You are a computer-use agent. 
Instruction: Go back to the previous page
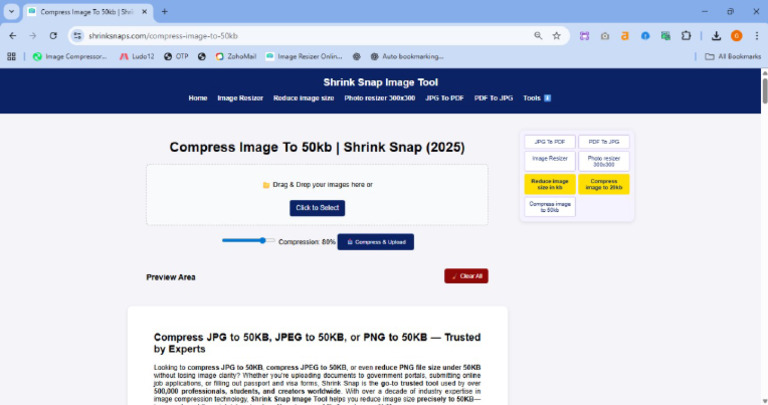coord(13,36)
